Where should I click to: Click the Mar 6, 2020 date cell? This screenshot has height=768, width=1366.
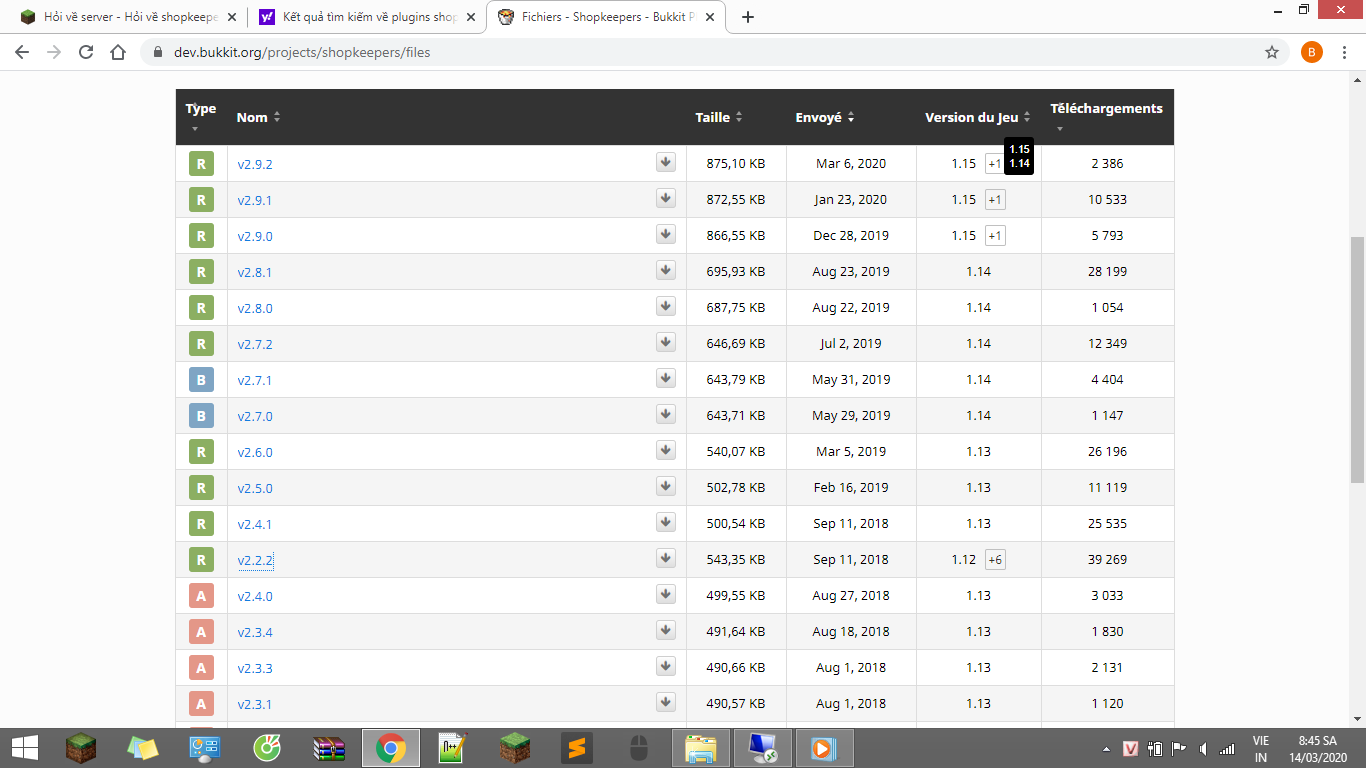click(851, 164)
